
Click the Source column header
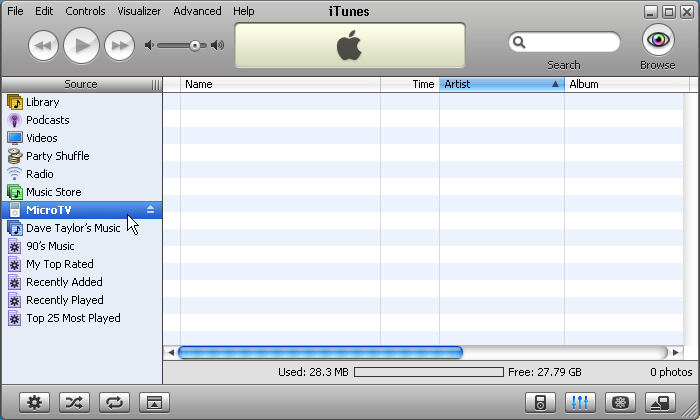[x=81, y=84]
